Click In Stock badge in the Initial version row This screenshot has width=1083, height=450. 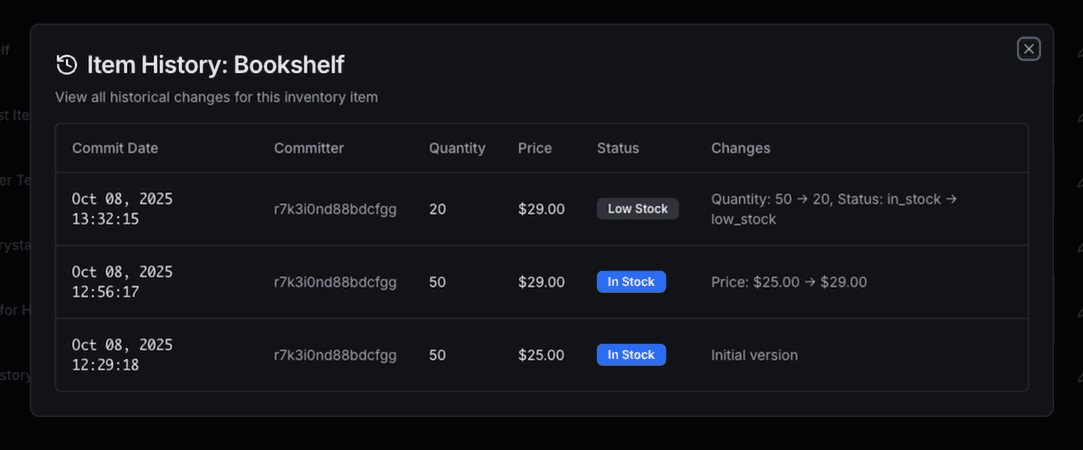coord(631,355)
